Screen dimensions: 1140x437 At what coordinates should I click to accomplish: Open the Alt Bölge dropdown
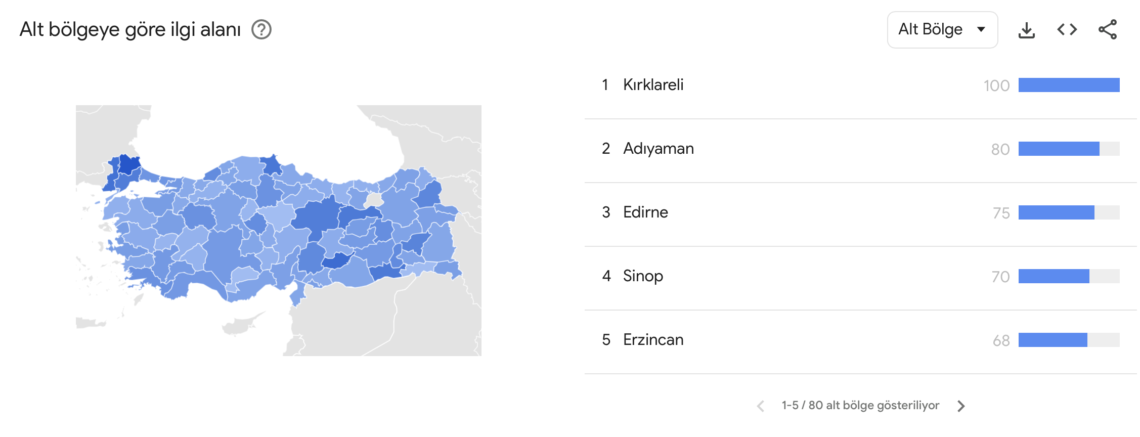942,30
